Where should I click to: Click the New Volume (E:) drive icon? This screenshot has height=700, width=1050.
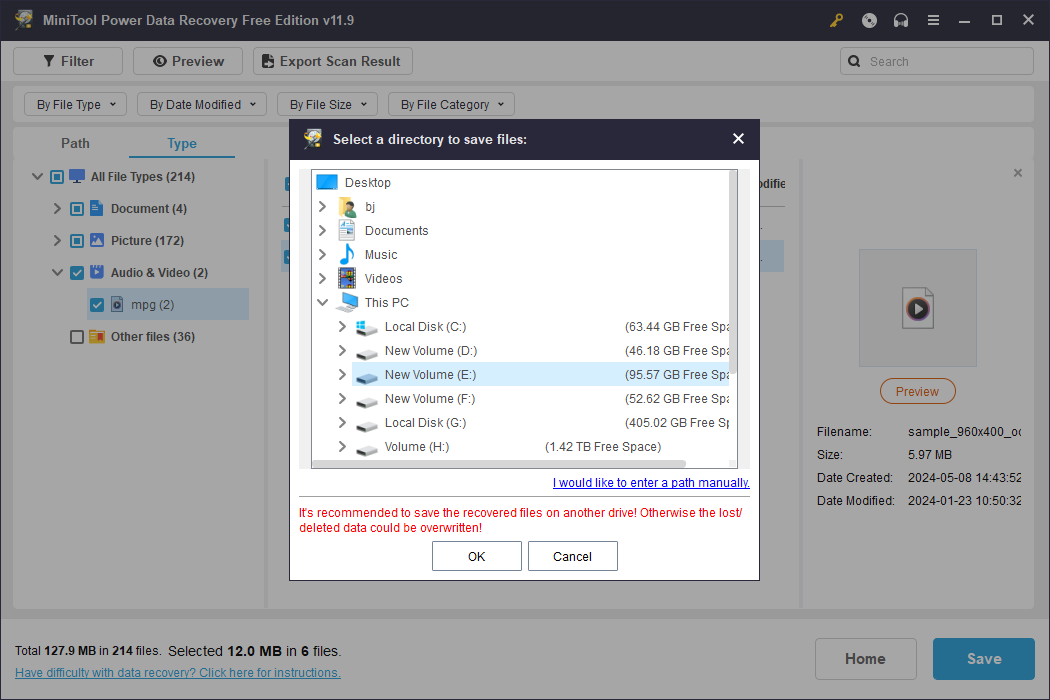[x=367, y=376]
